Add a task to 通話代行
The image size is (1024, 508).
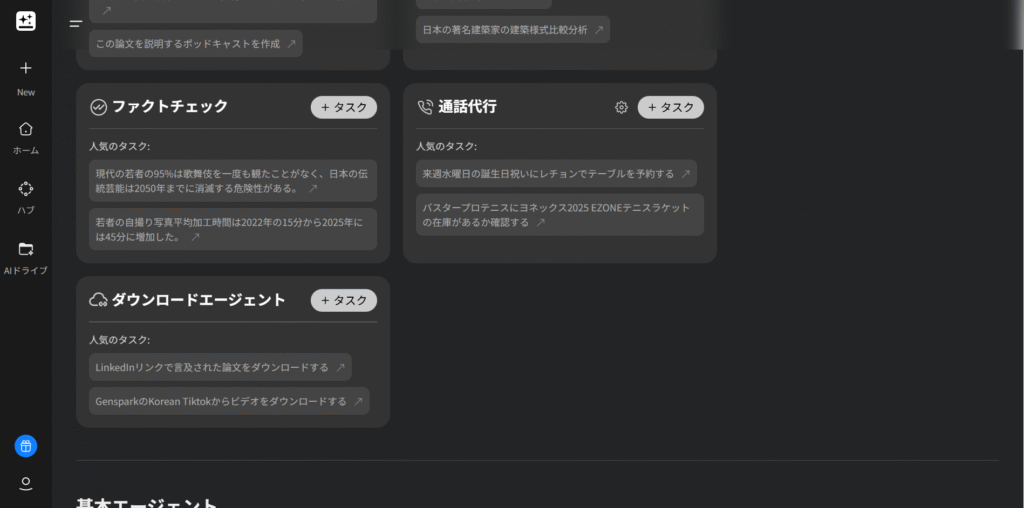click(670, 107)
